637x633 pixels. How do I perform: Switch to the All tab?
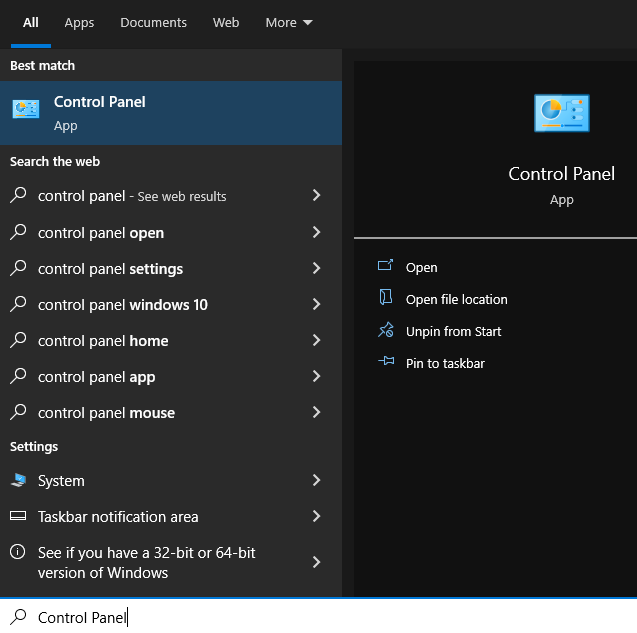31,23
